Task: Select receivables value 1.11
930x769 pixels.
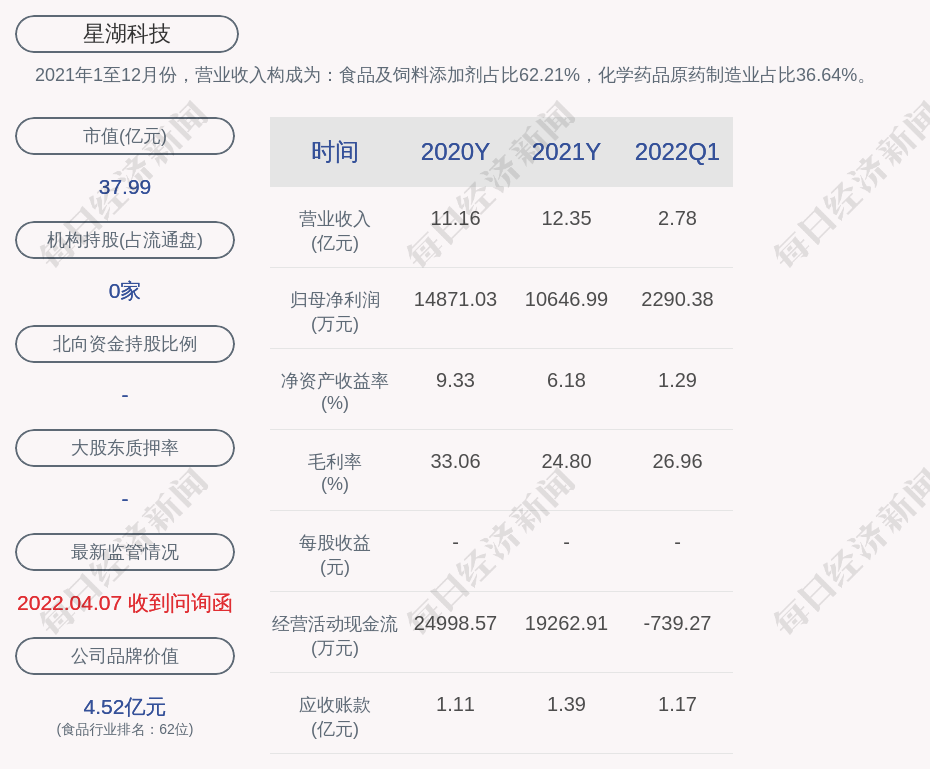Action: pyautogui.click(x=456, y=704)
